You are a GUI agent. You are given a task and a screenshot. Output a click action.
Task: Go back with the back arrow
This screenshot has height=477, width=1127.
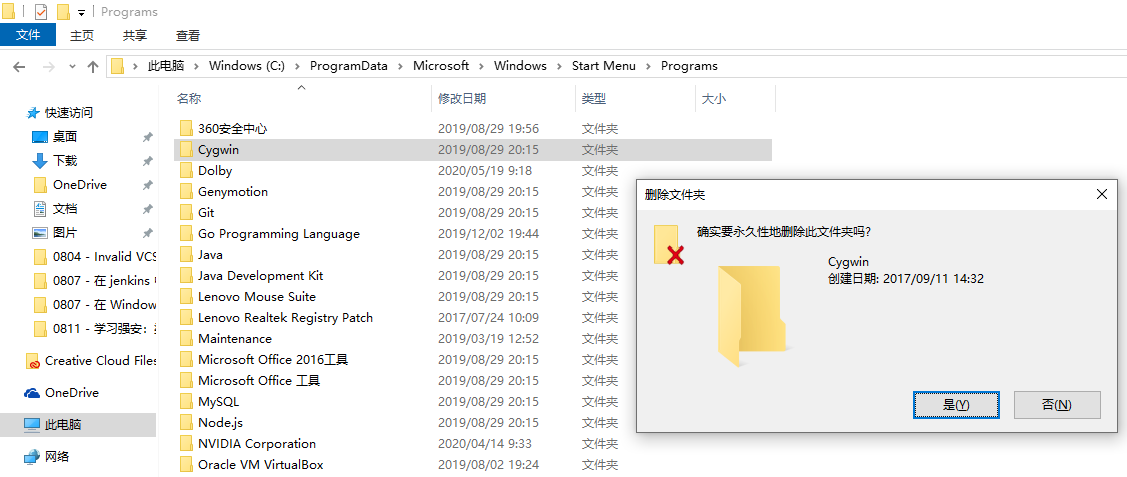(19, 66)
